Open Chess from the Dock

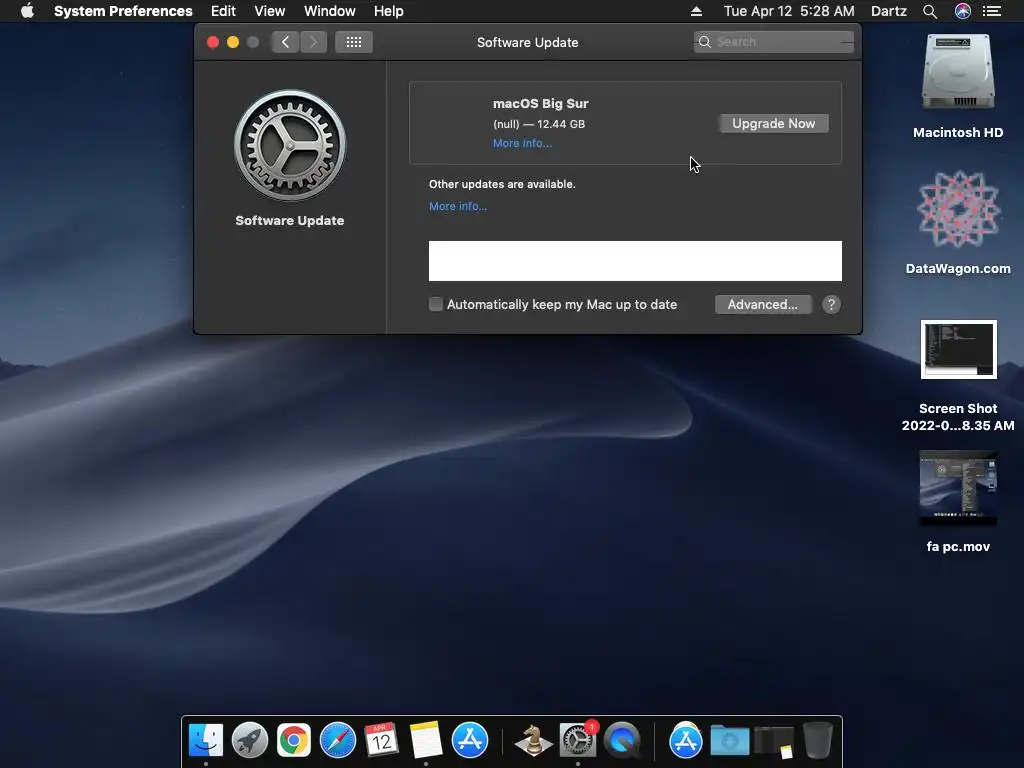pyautogui.click(x=533, y=741)
